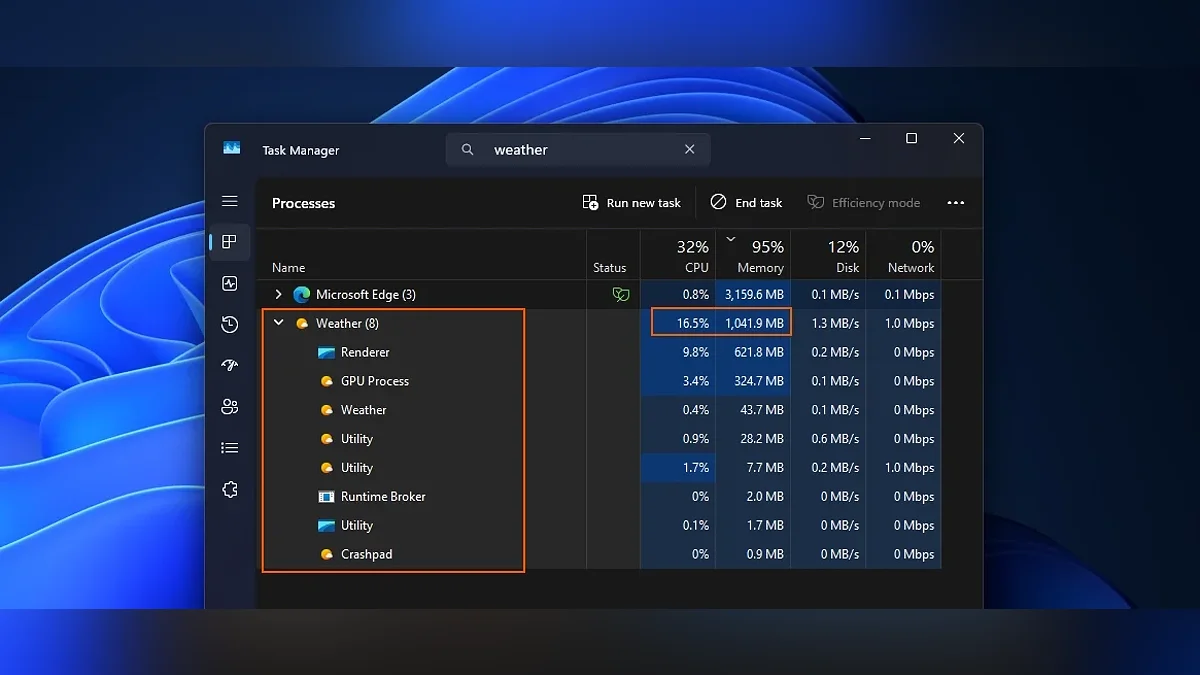Click the 621.8 MB memory value

759,352
